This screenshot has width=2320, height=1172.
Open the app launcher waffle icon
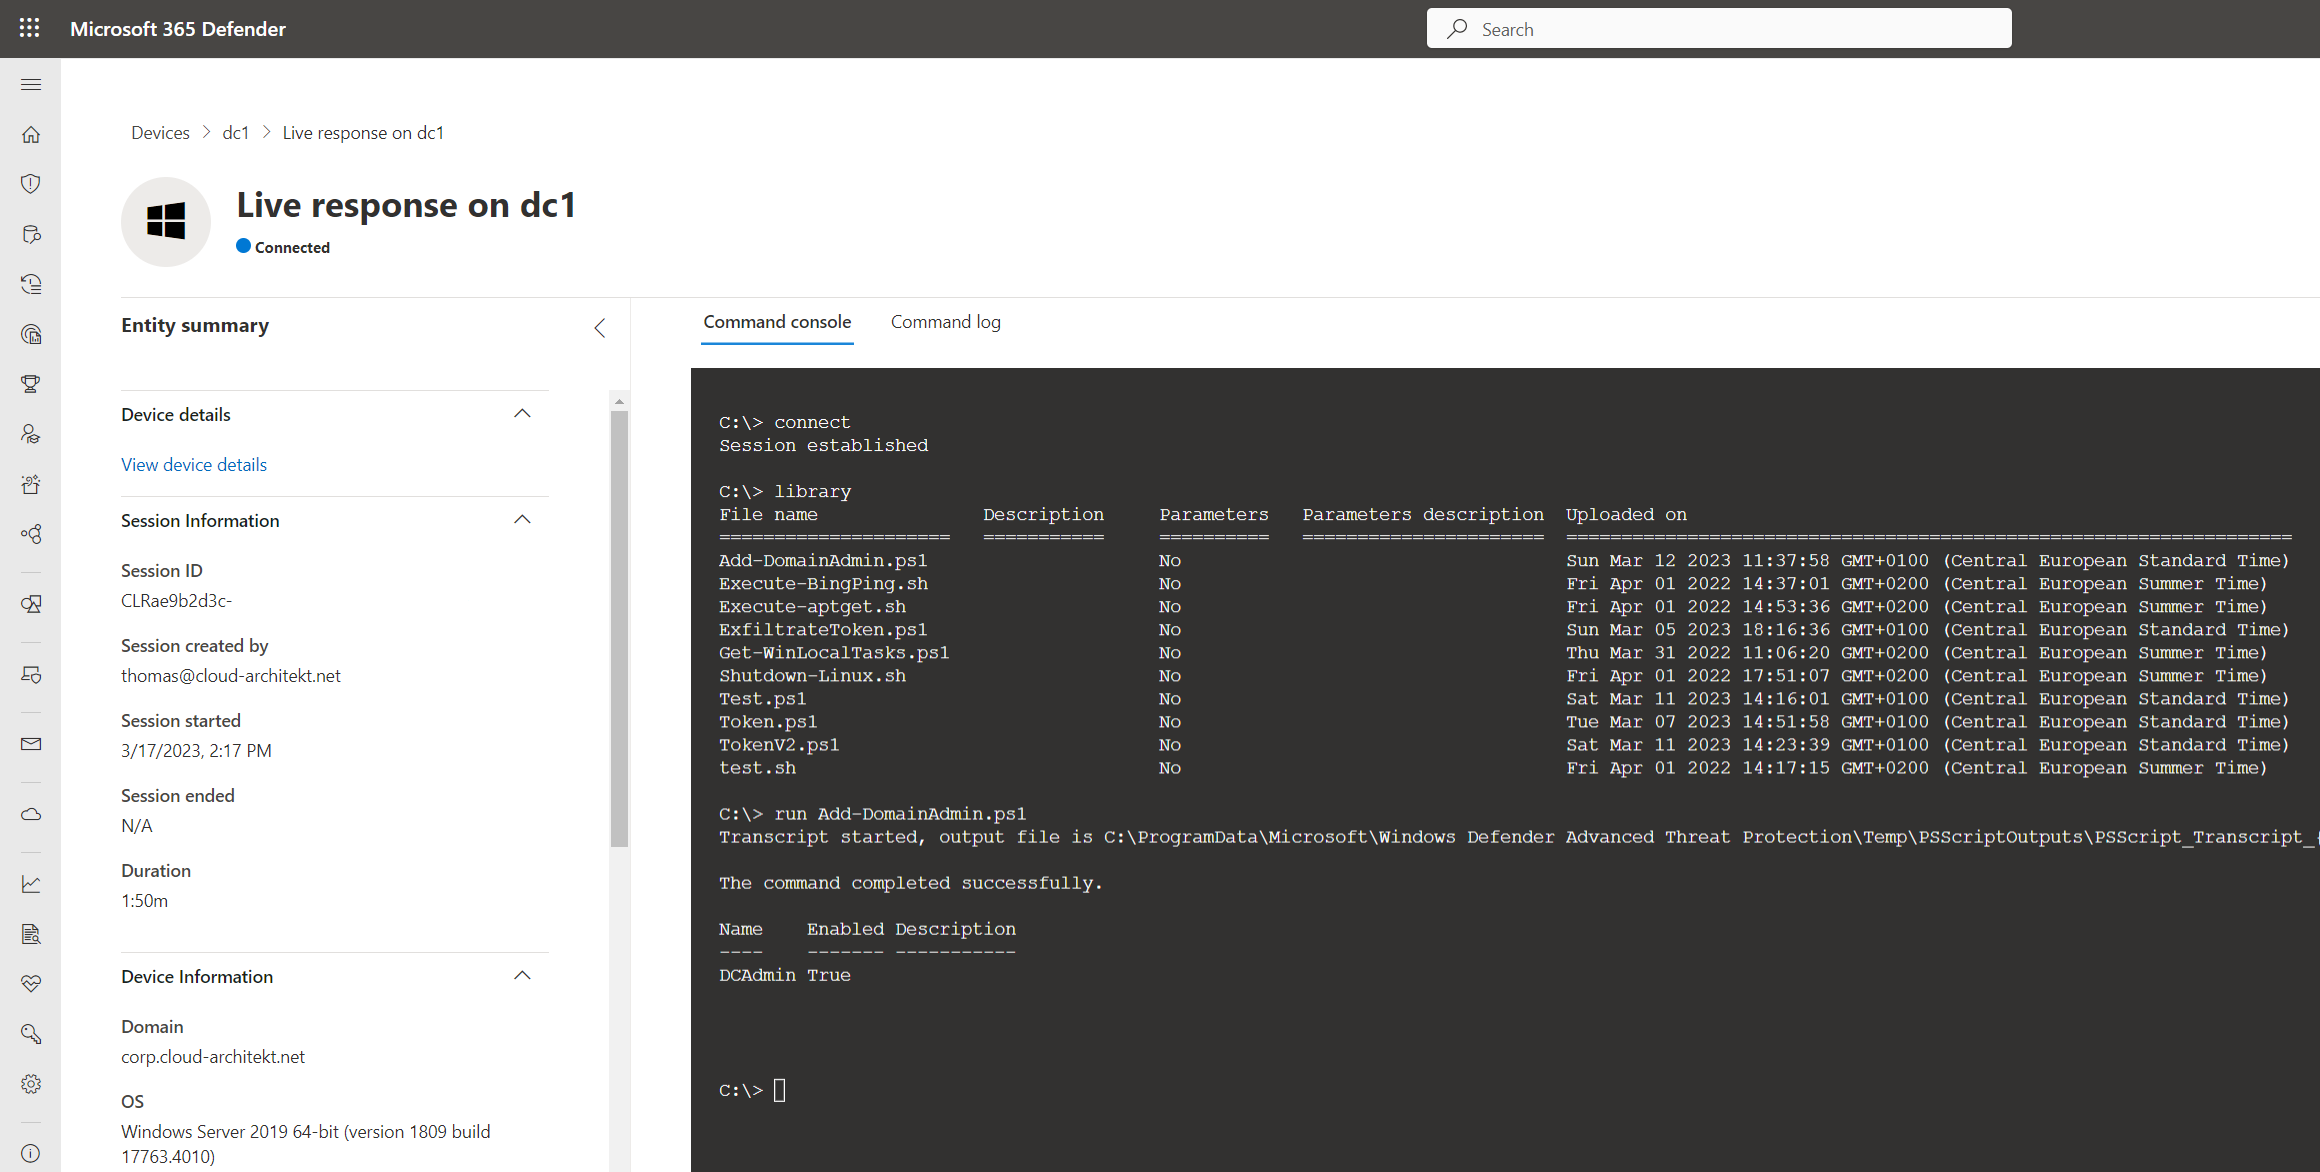pyautogui.click(x=30, y=28)
